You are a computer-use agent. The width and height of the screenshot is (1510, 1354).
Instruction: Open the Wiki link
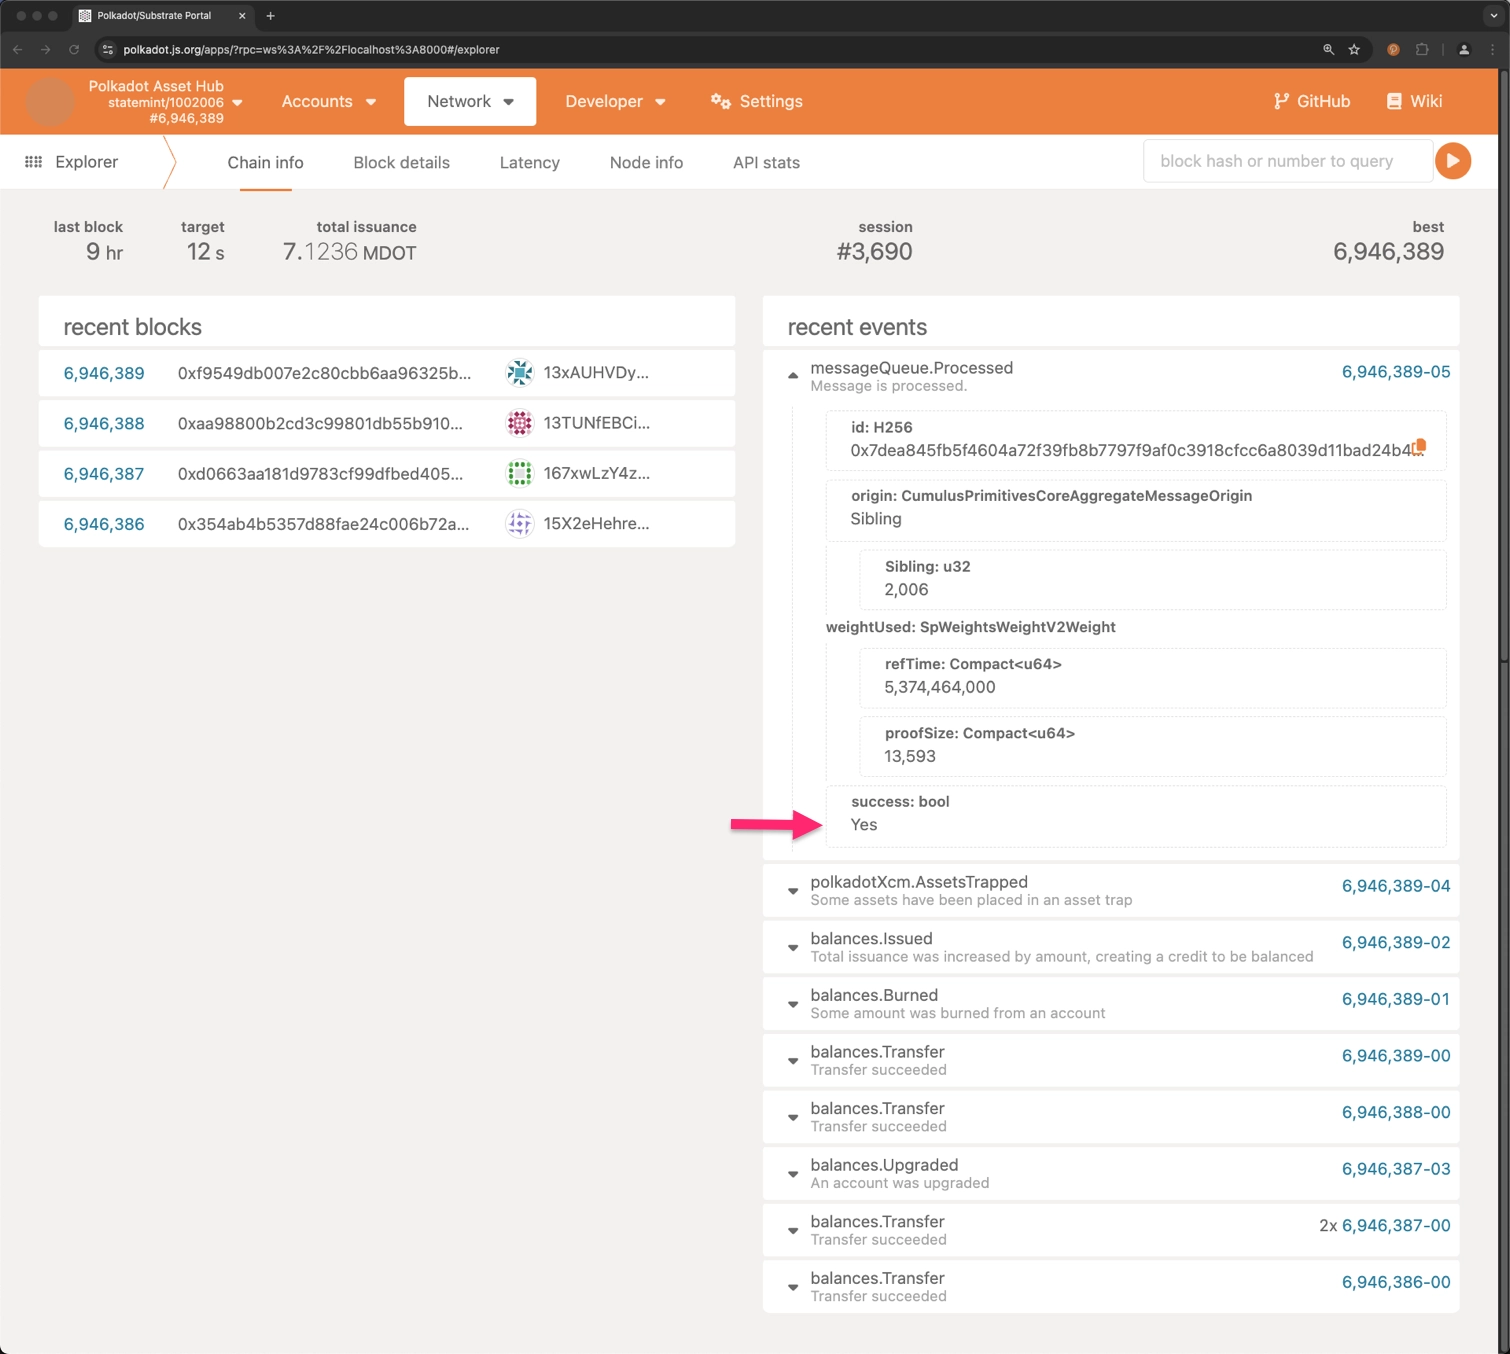[1414, 101]
